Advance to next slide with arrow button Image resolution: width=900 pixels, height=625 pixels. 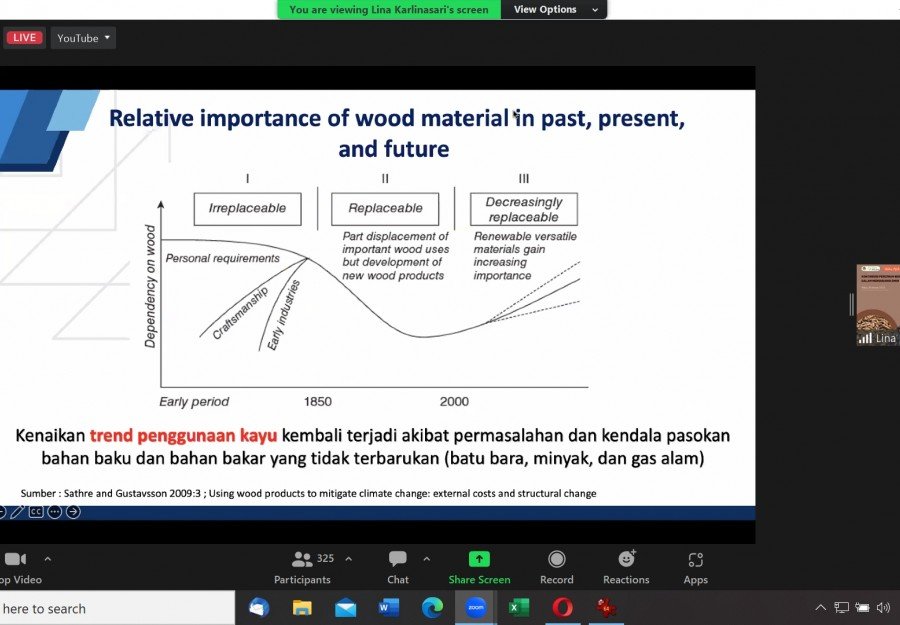coord(73,511)
